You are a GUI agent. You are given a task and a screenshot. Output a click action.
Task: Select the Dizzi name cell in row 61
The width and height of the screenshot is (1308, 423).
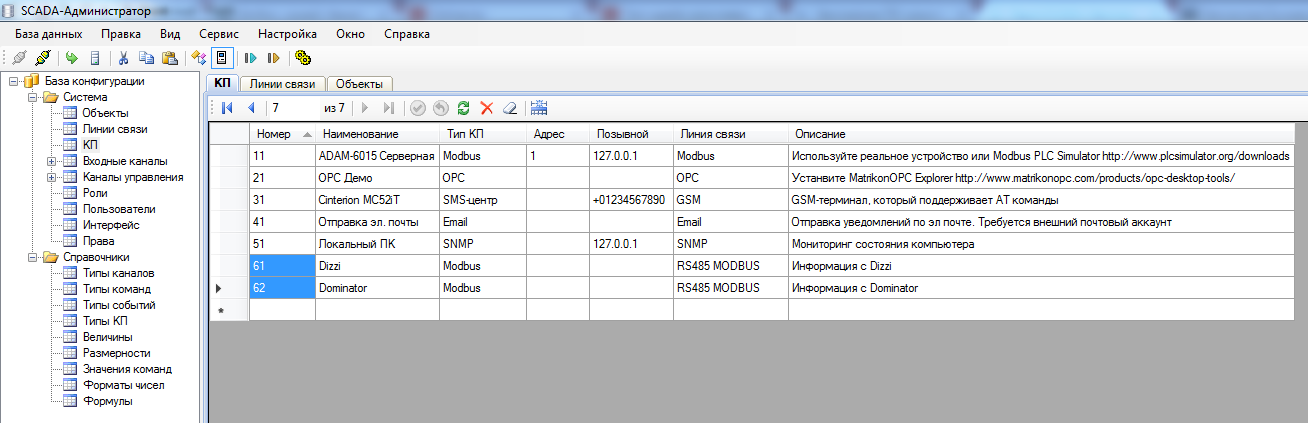tap(376, 266)
